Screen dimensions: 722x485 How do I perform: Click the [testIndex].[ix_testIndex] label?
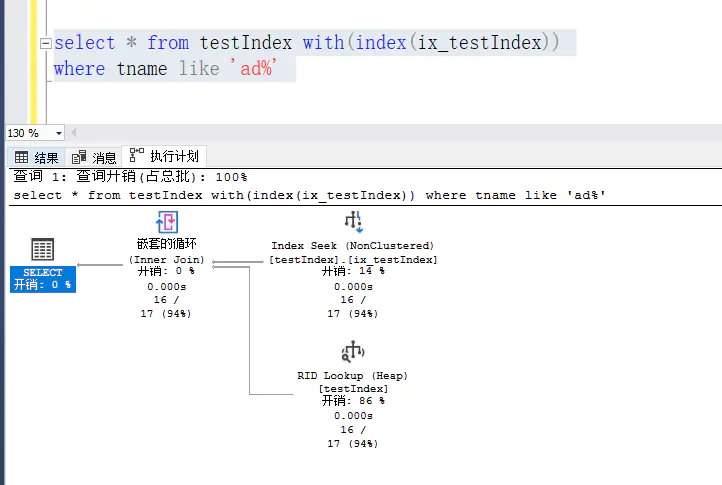353,260
